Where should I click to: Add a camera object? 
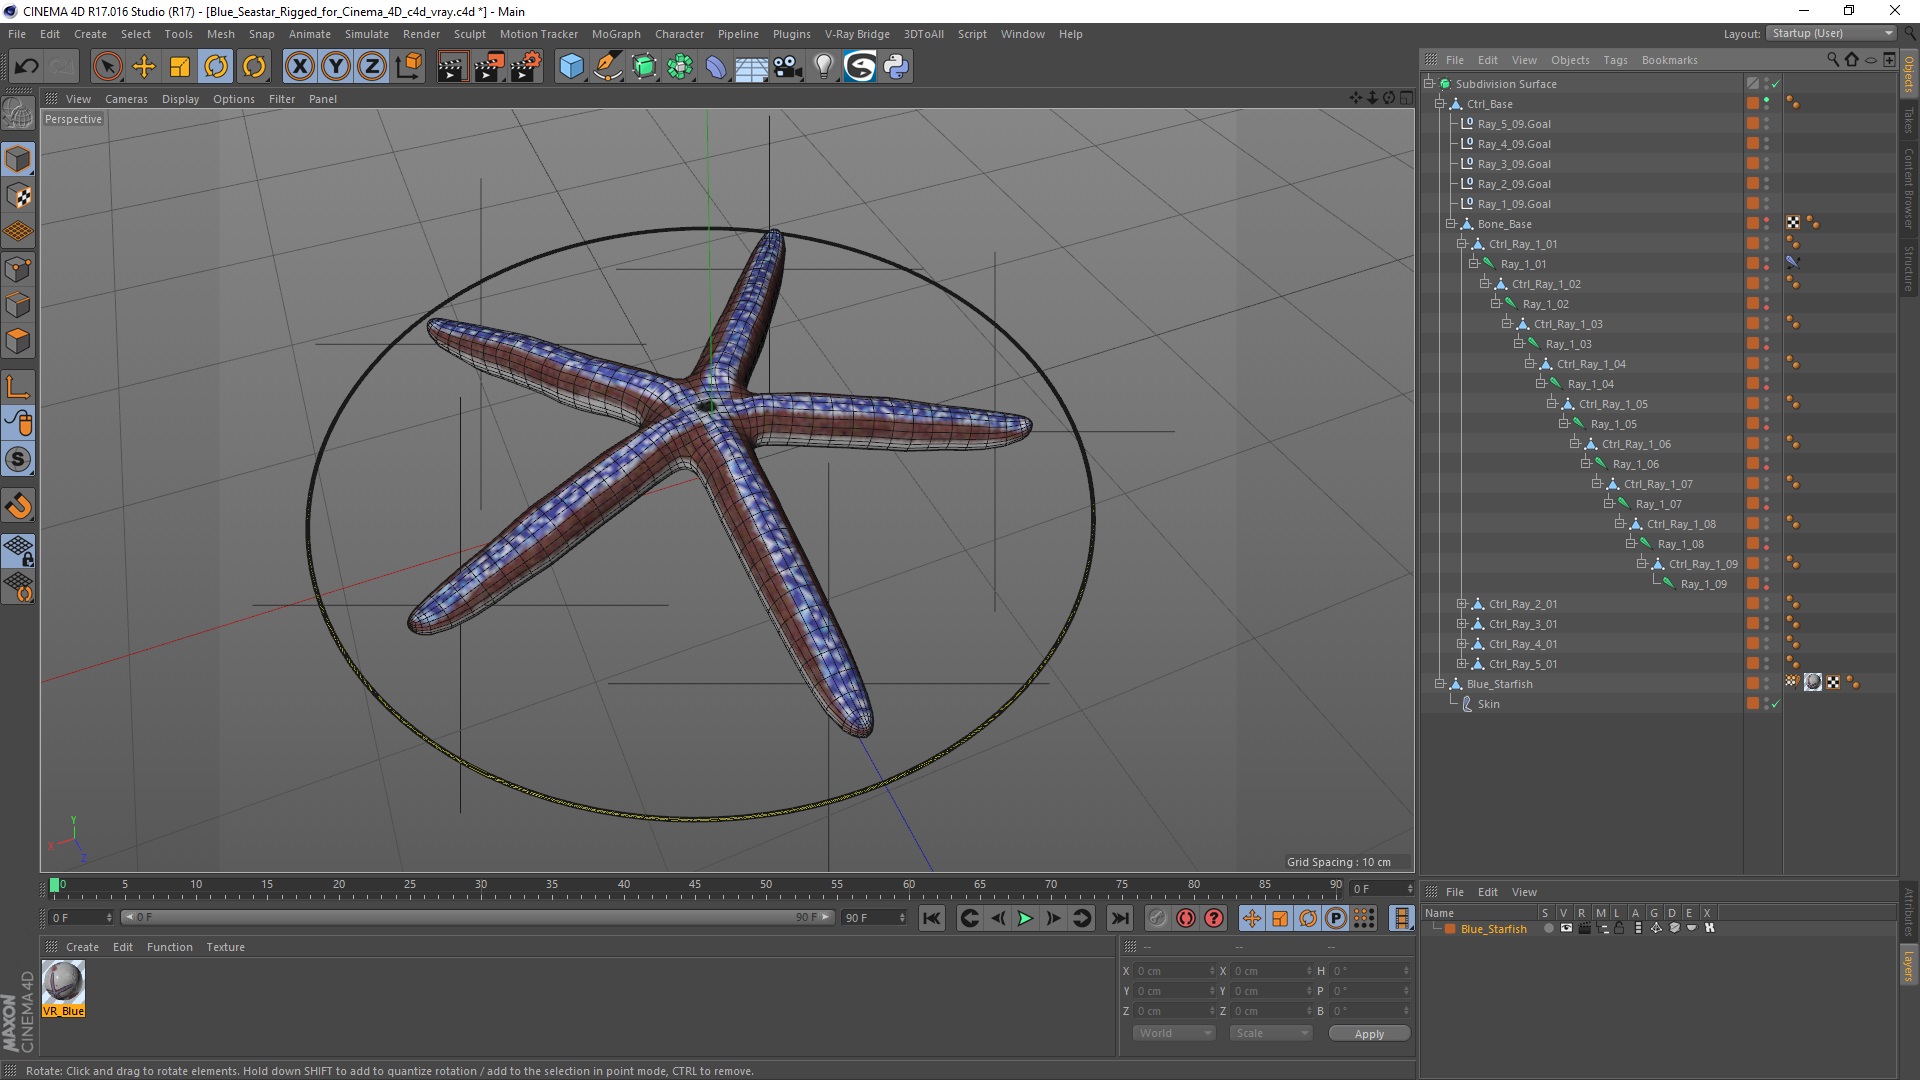click(x=788, y=67)
